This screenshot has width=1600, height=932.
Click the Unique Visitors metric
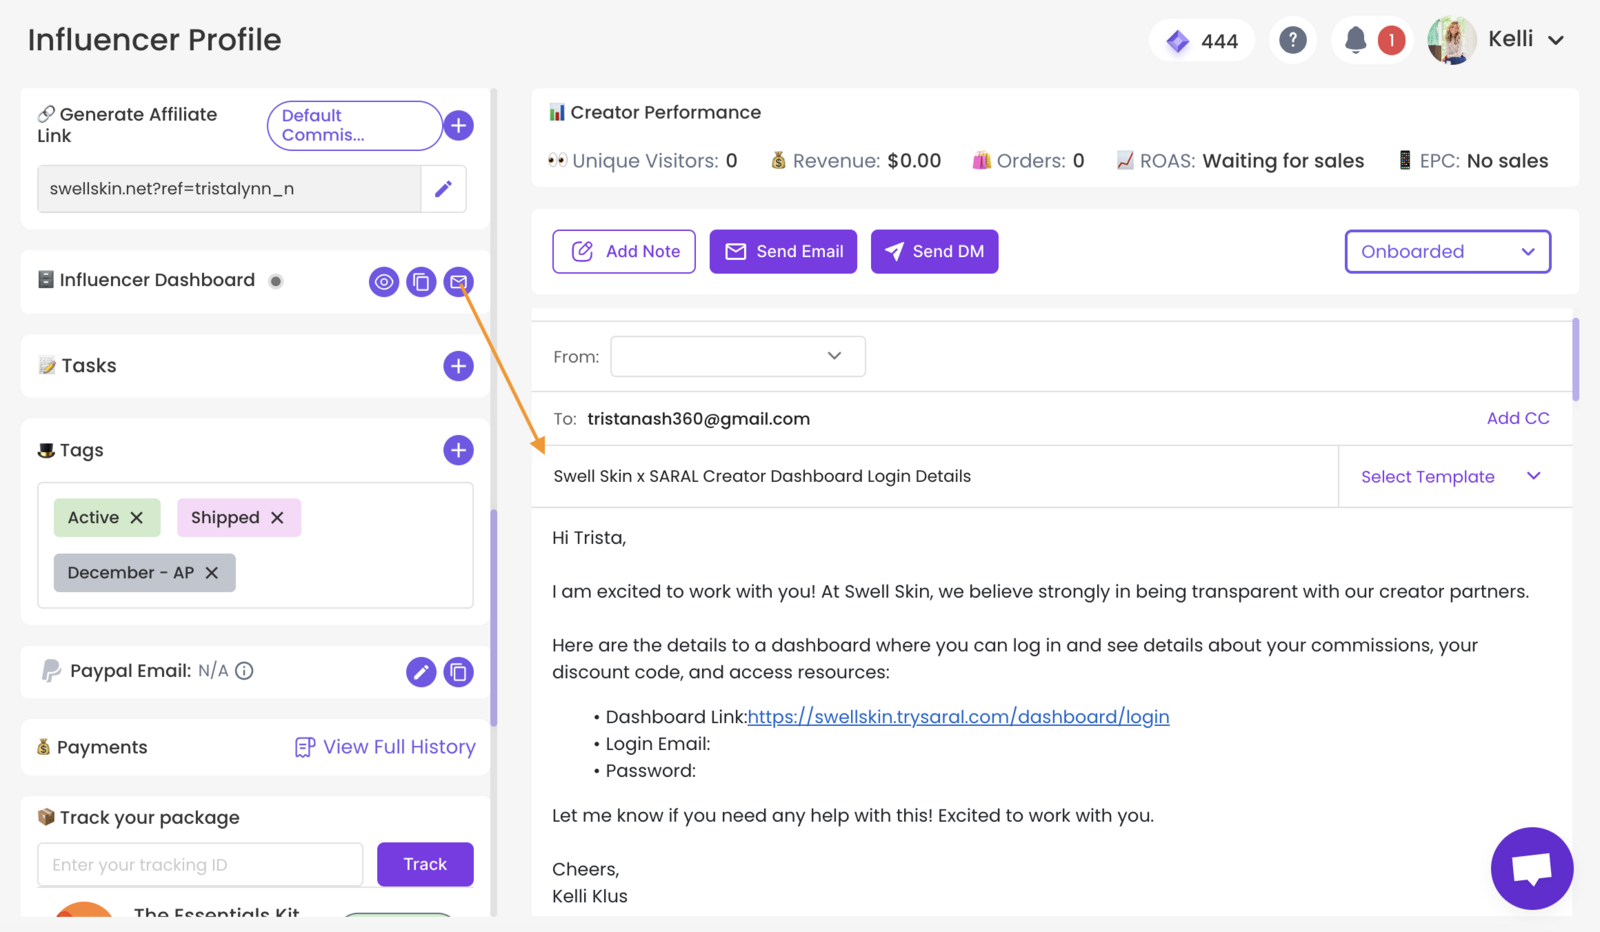pos(643,161)
